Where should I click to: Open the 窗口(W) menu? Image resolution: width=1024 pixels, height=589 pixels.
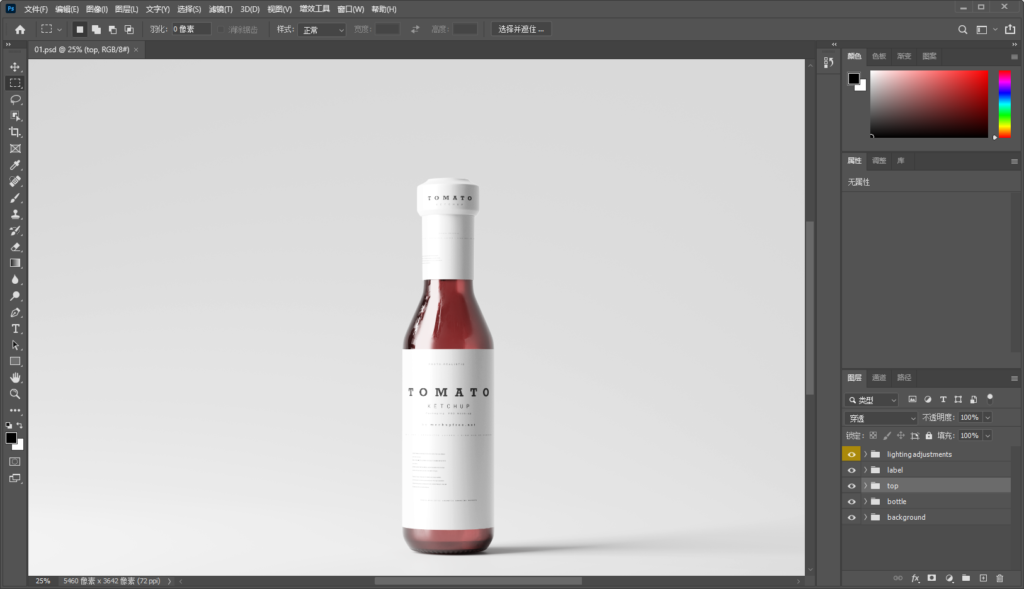[x=350, y=9]
